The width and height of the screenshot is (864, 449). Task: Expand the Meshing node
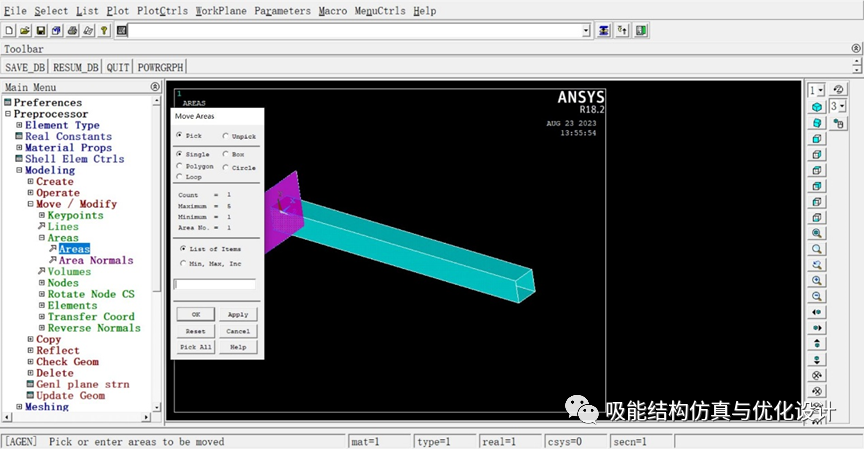(x=19, y=407)
